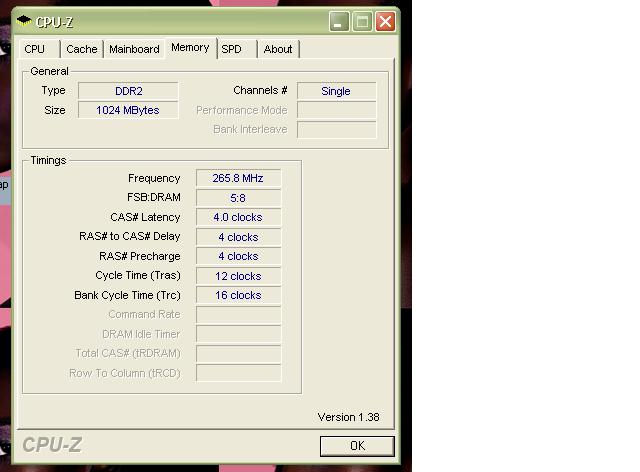Select the Memory tab
This screenshot has width=640, height=472.
(x=190, y=48)
